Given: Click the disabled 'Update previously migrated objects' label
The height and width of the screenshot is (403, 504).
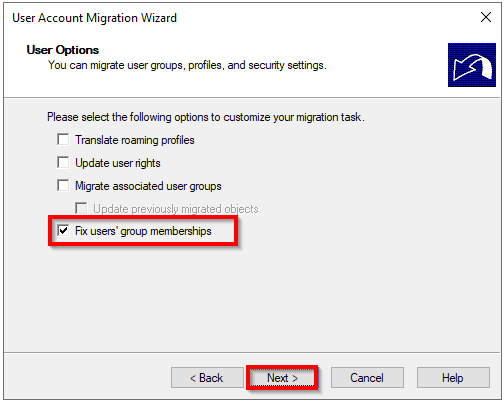Looking at the screenshot, I should pyautogui.click(x=176, y=209).
